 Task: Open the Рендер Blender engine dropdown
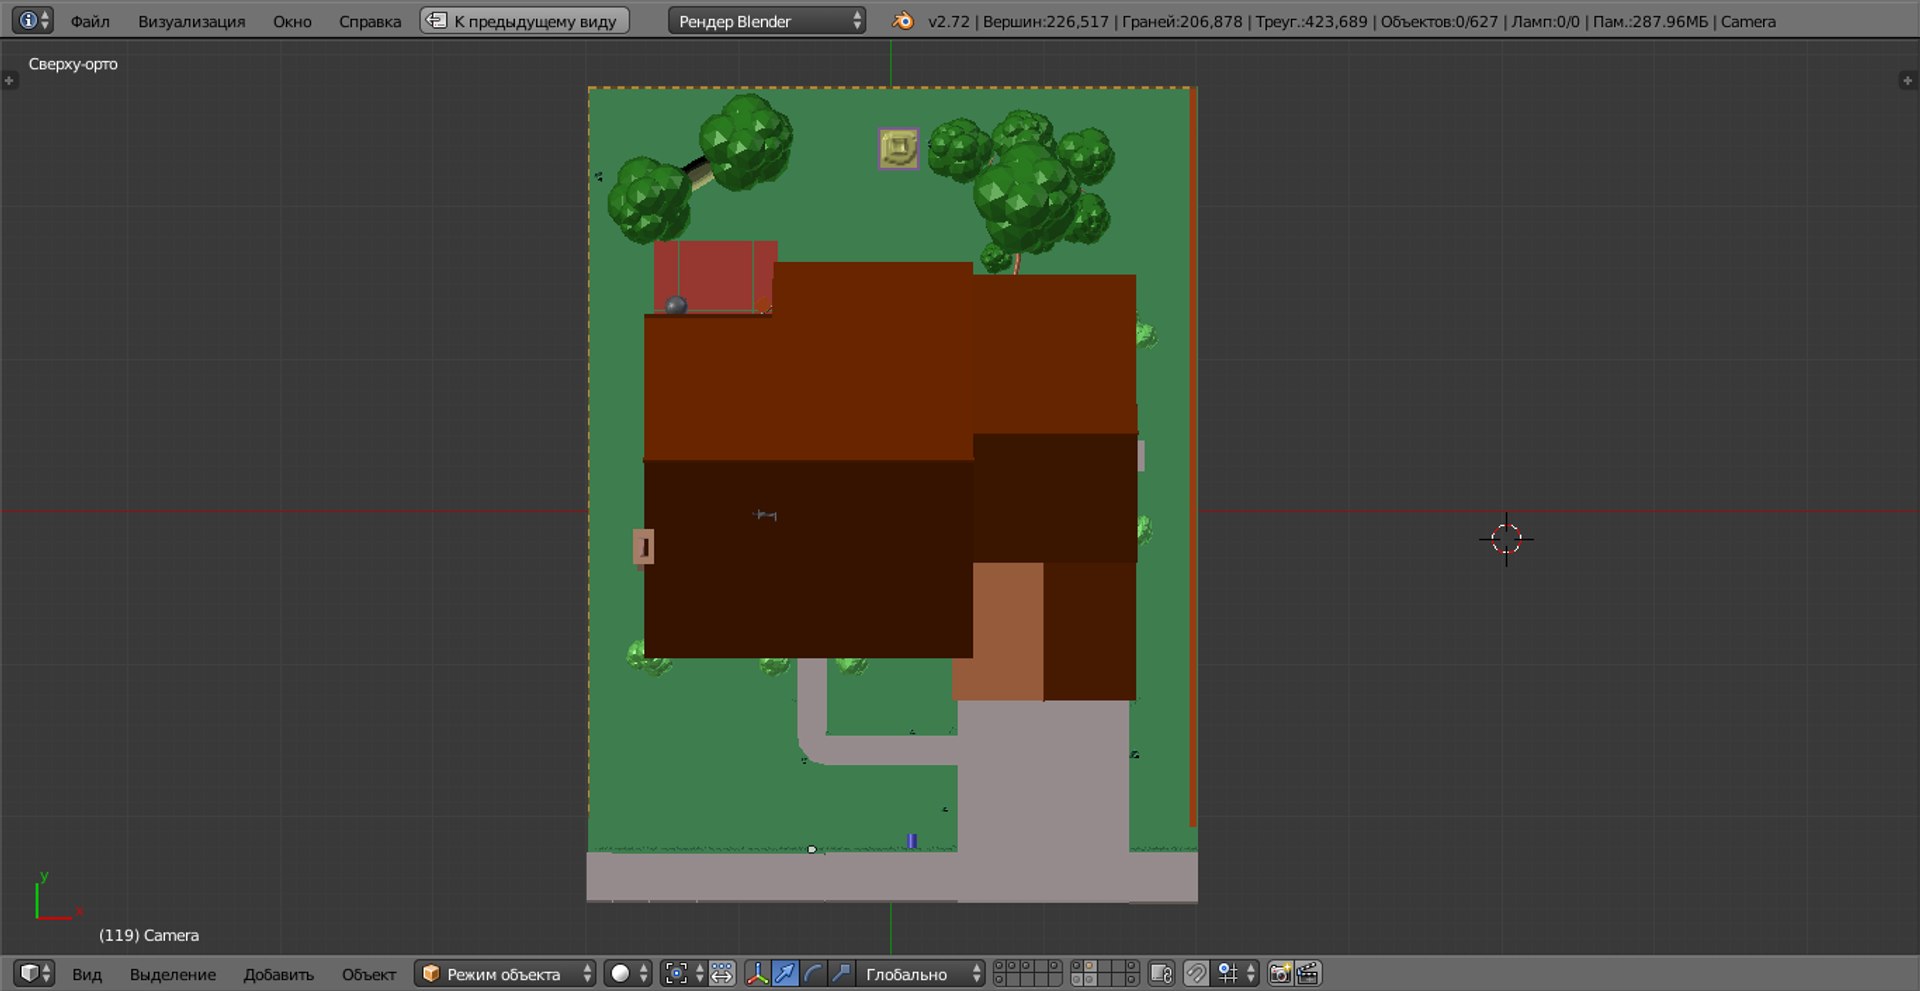tap(766, 21)
